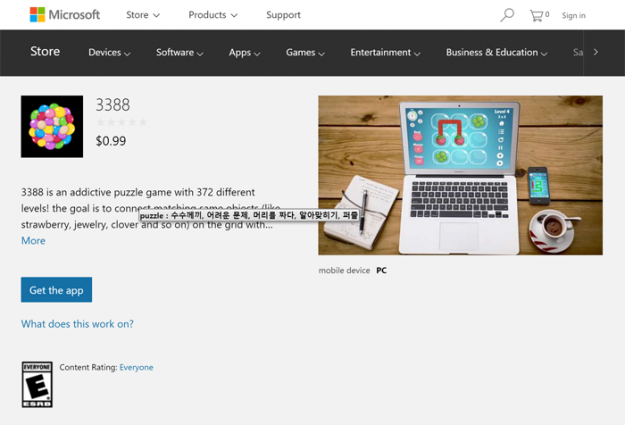The image size is (625, 425).
Task: Switch screenshots to mobile device tab
Action: [x=344, y=270]
